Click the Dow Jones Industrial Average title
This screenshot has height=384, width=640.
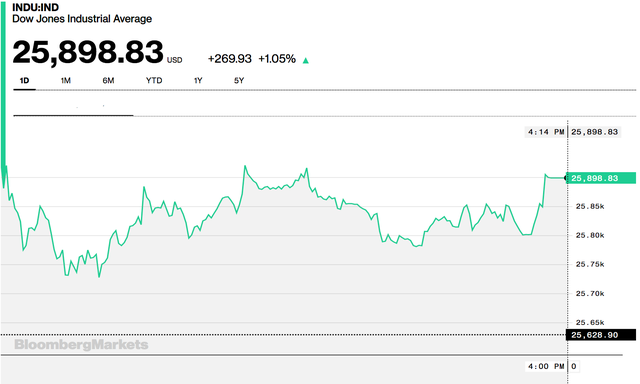[x=82, y=19]
